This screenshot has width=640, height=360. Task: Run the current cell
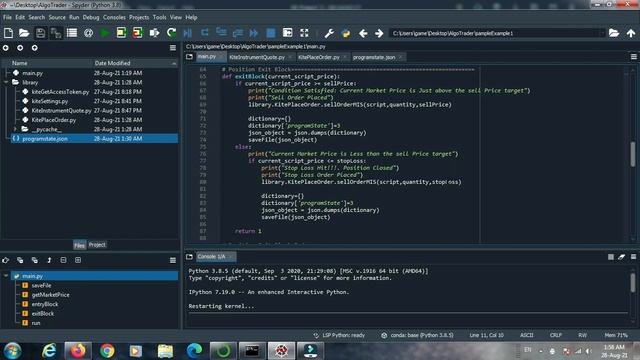pos(121,33)
